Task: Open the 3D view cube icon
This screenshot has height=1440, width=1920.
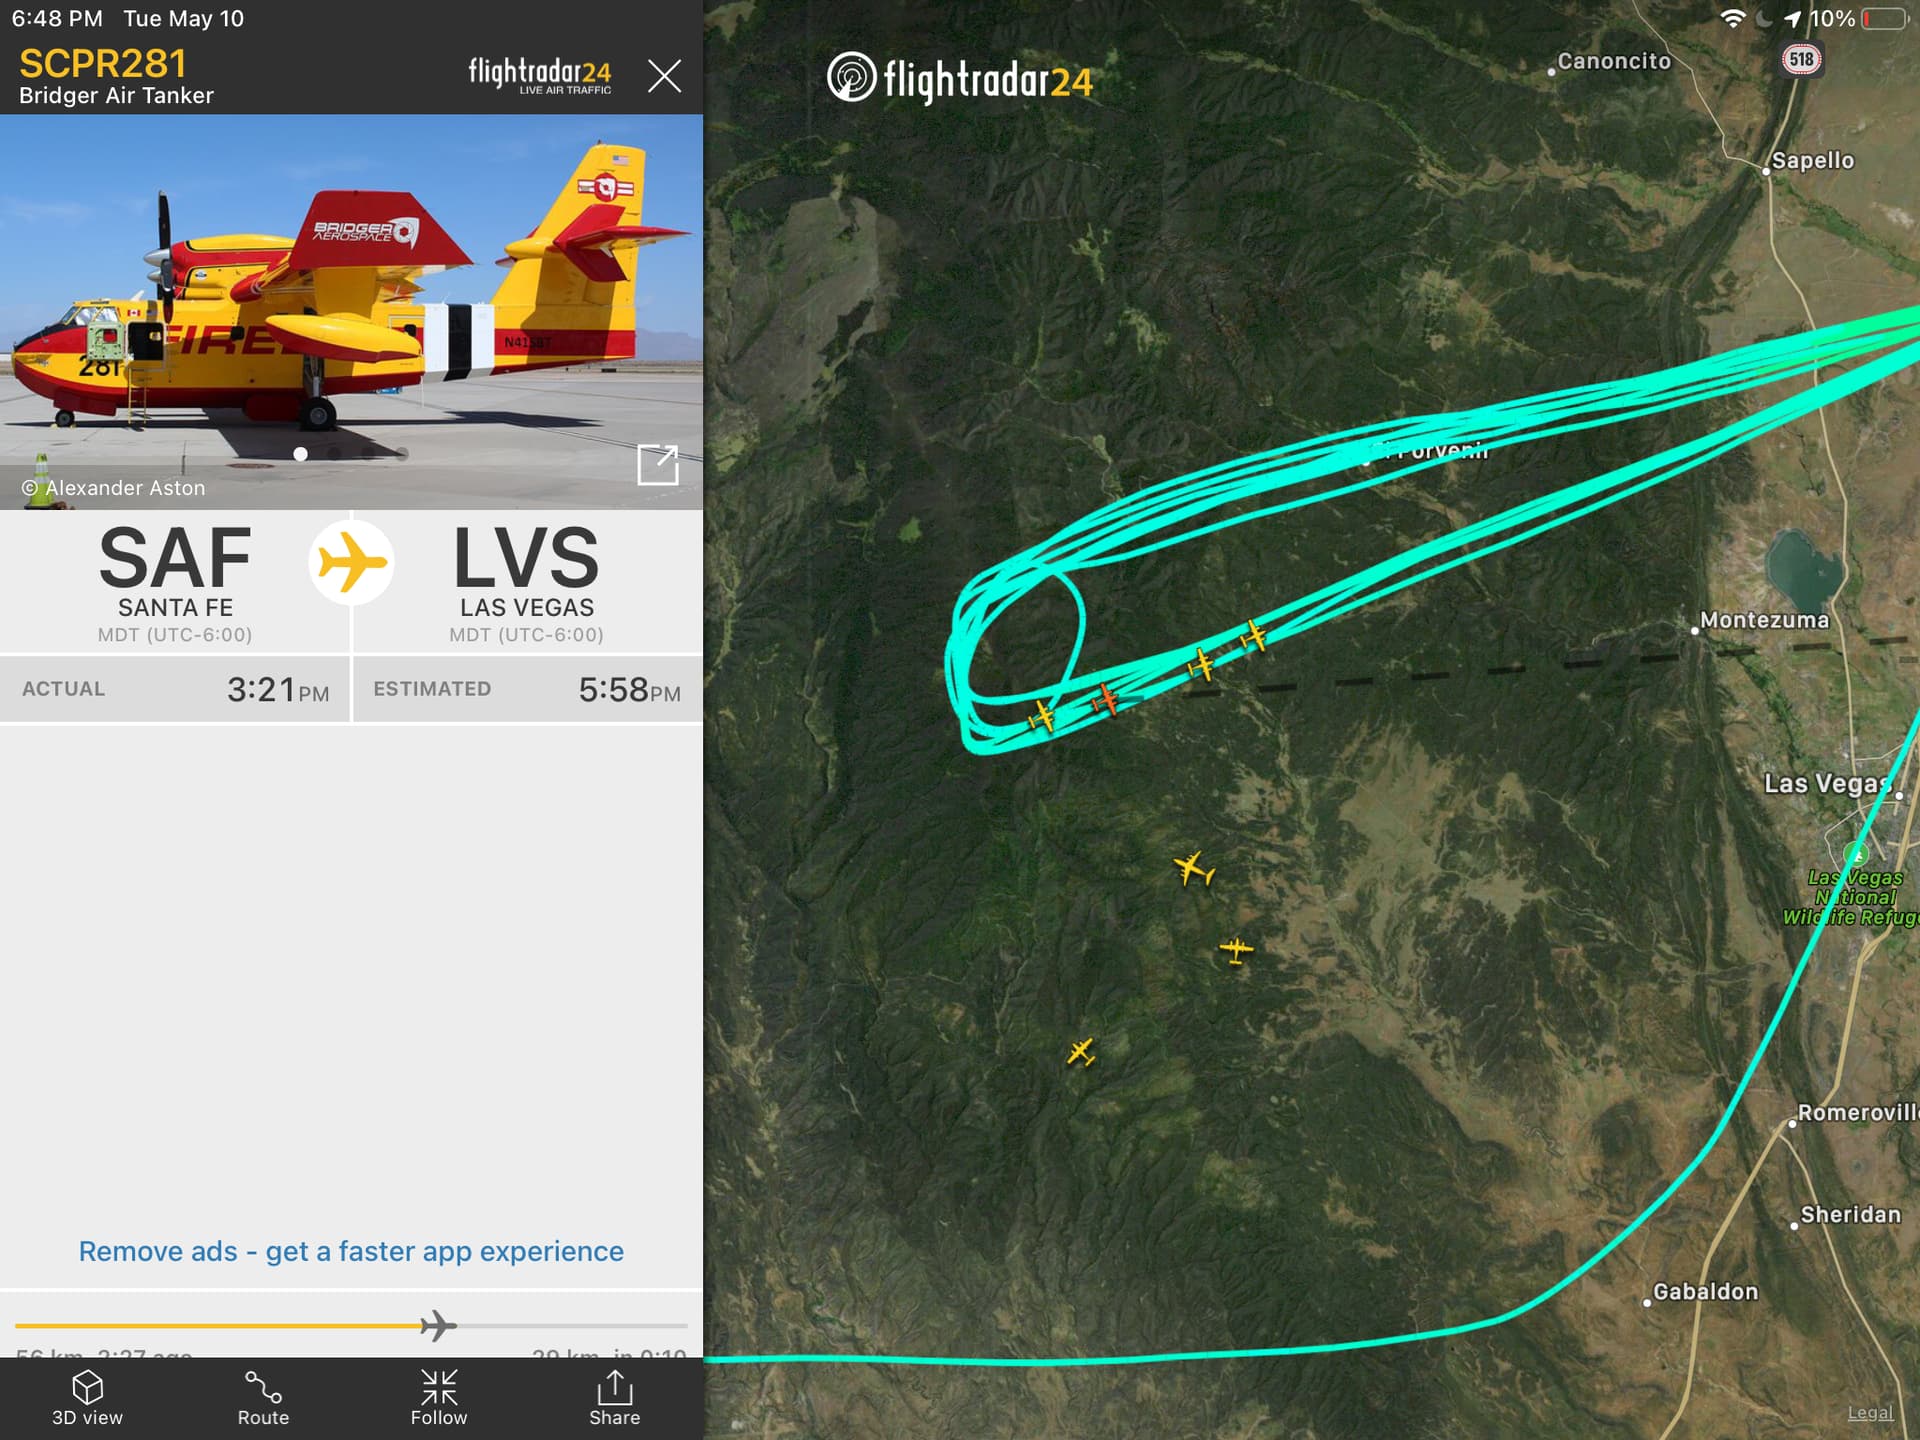Action: click(x=87, y=1397)
